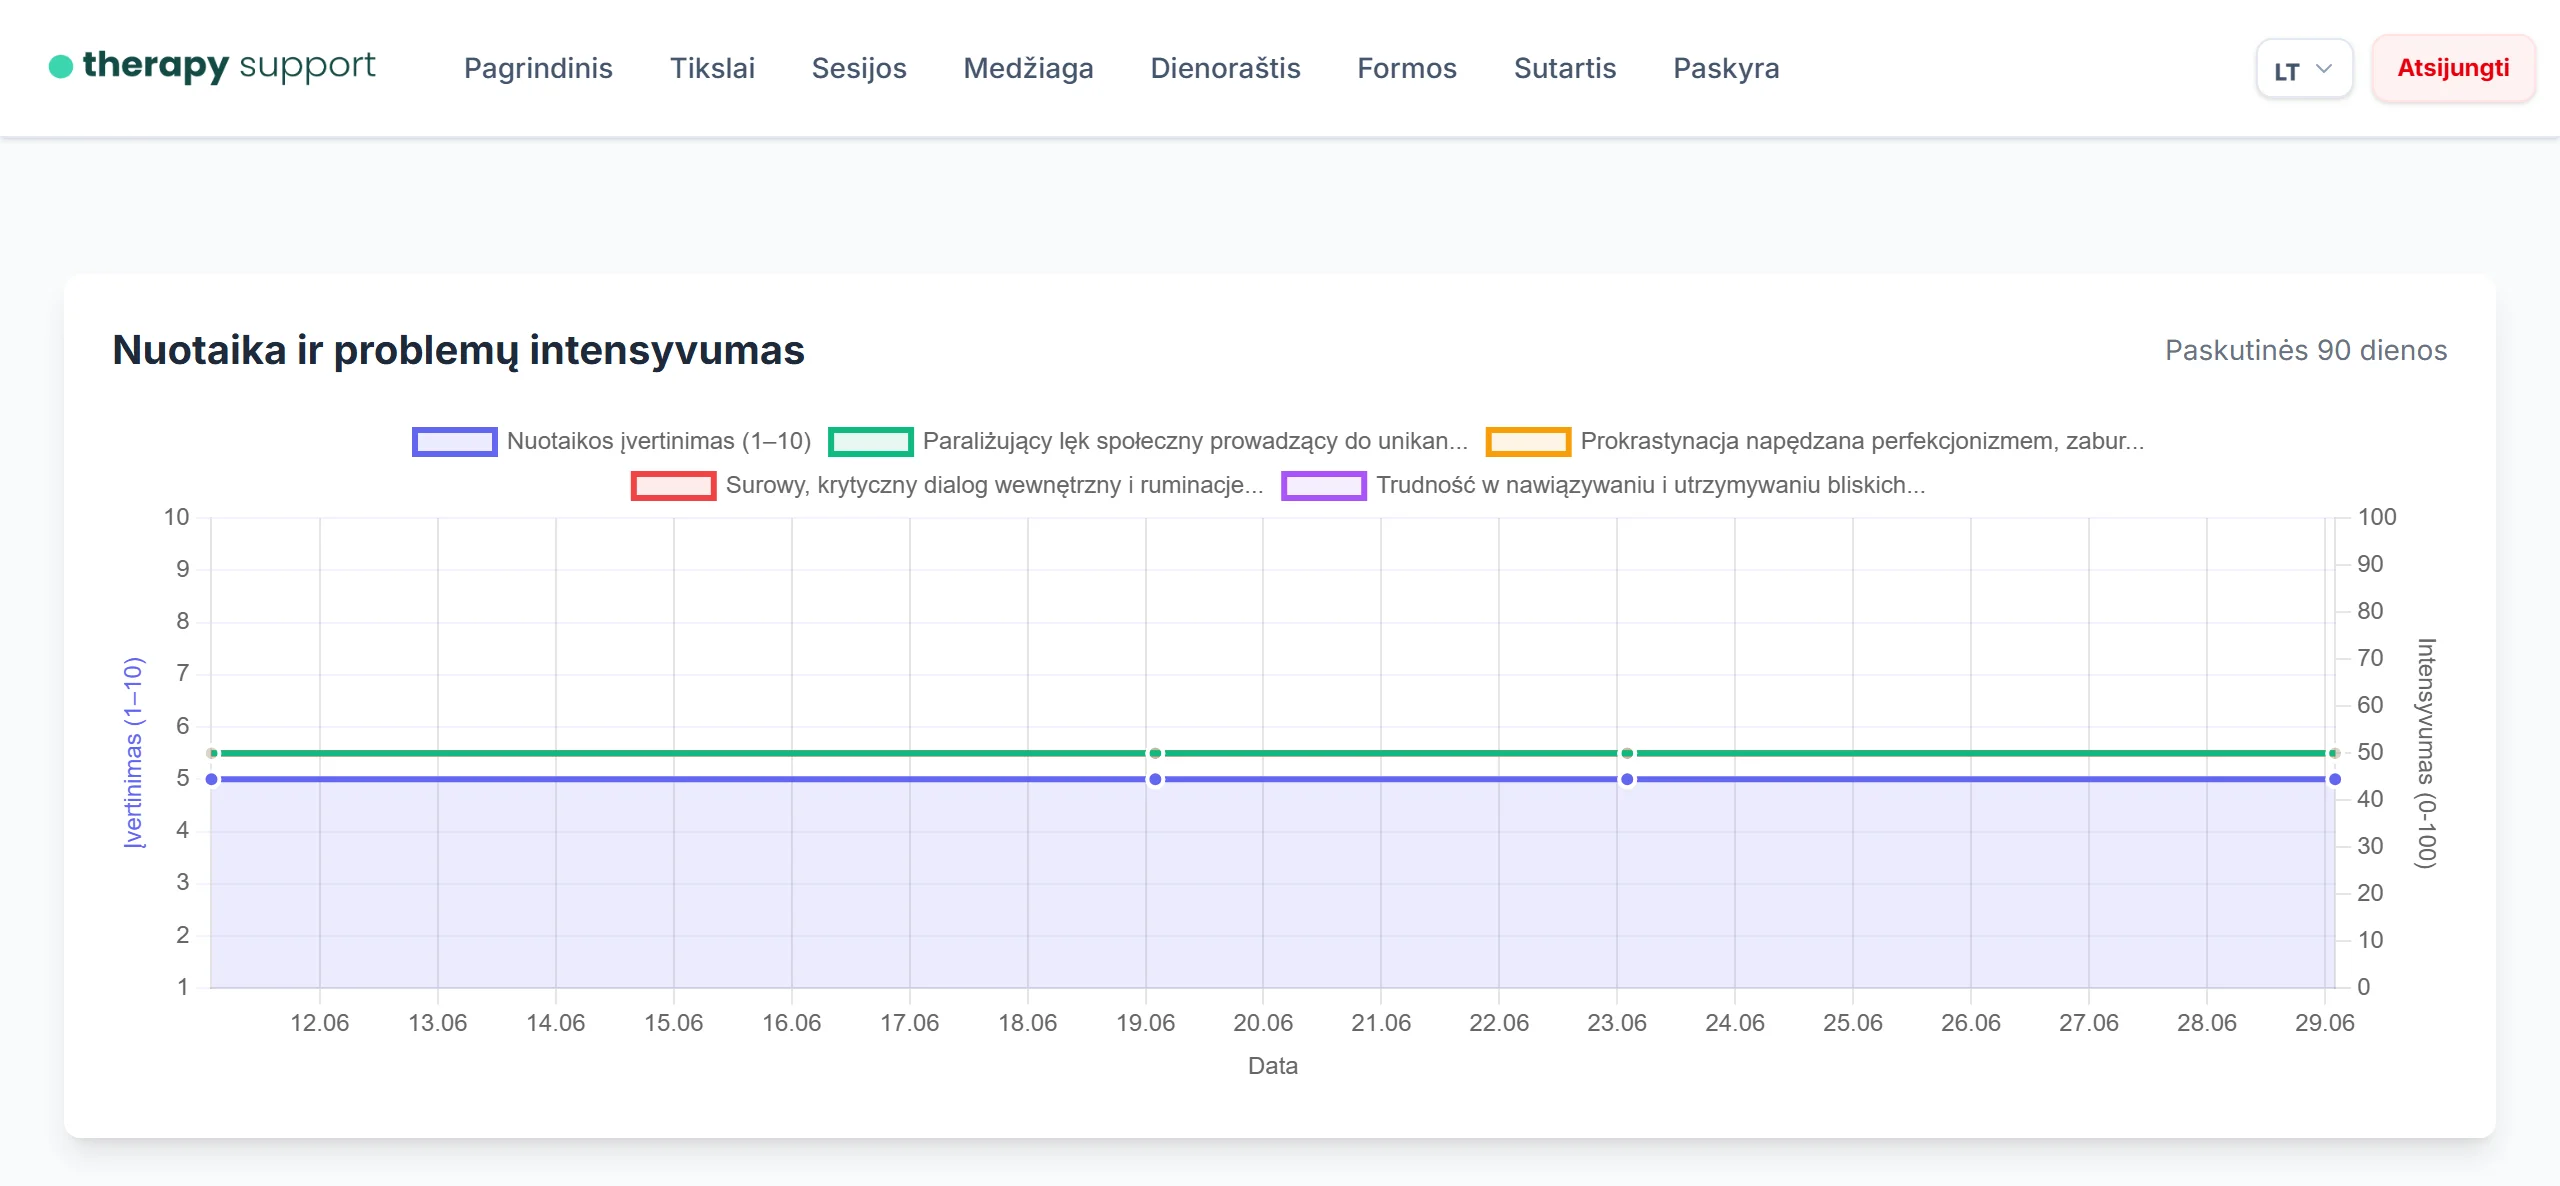2560x1186 pixels.
Task: Select the blue mood point at 19.06
Action: 1155,779
